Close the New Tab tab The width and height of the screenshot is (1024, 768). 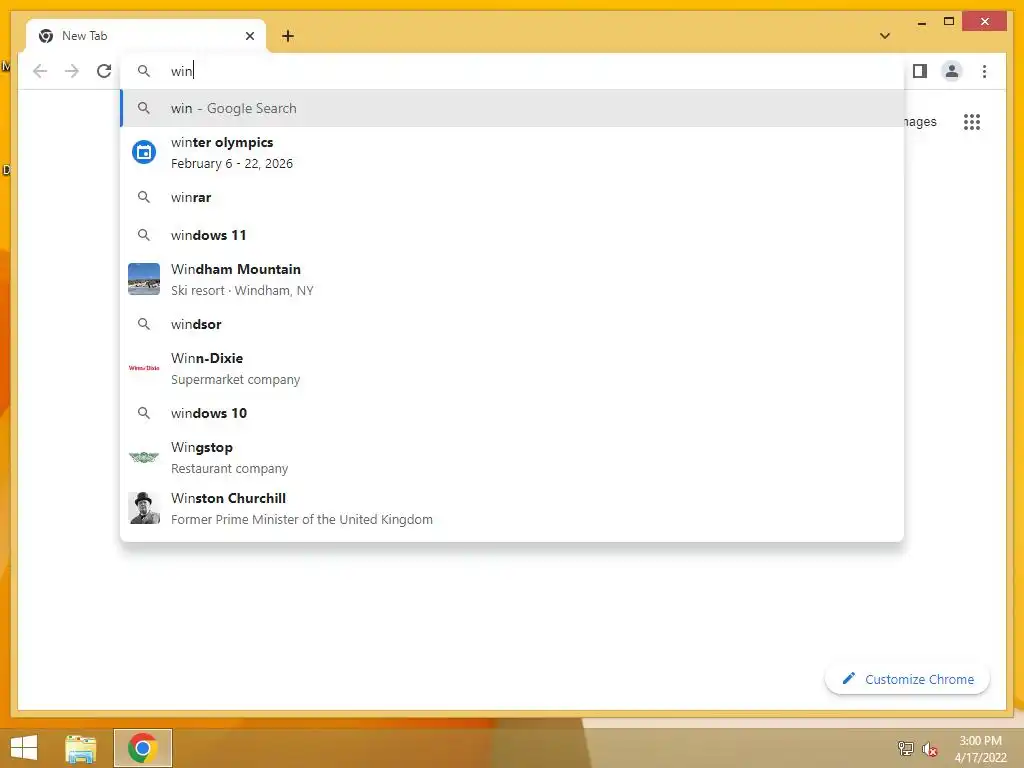249,36
